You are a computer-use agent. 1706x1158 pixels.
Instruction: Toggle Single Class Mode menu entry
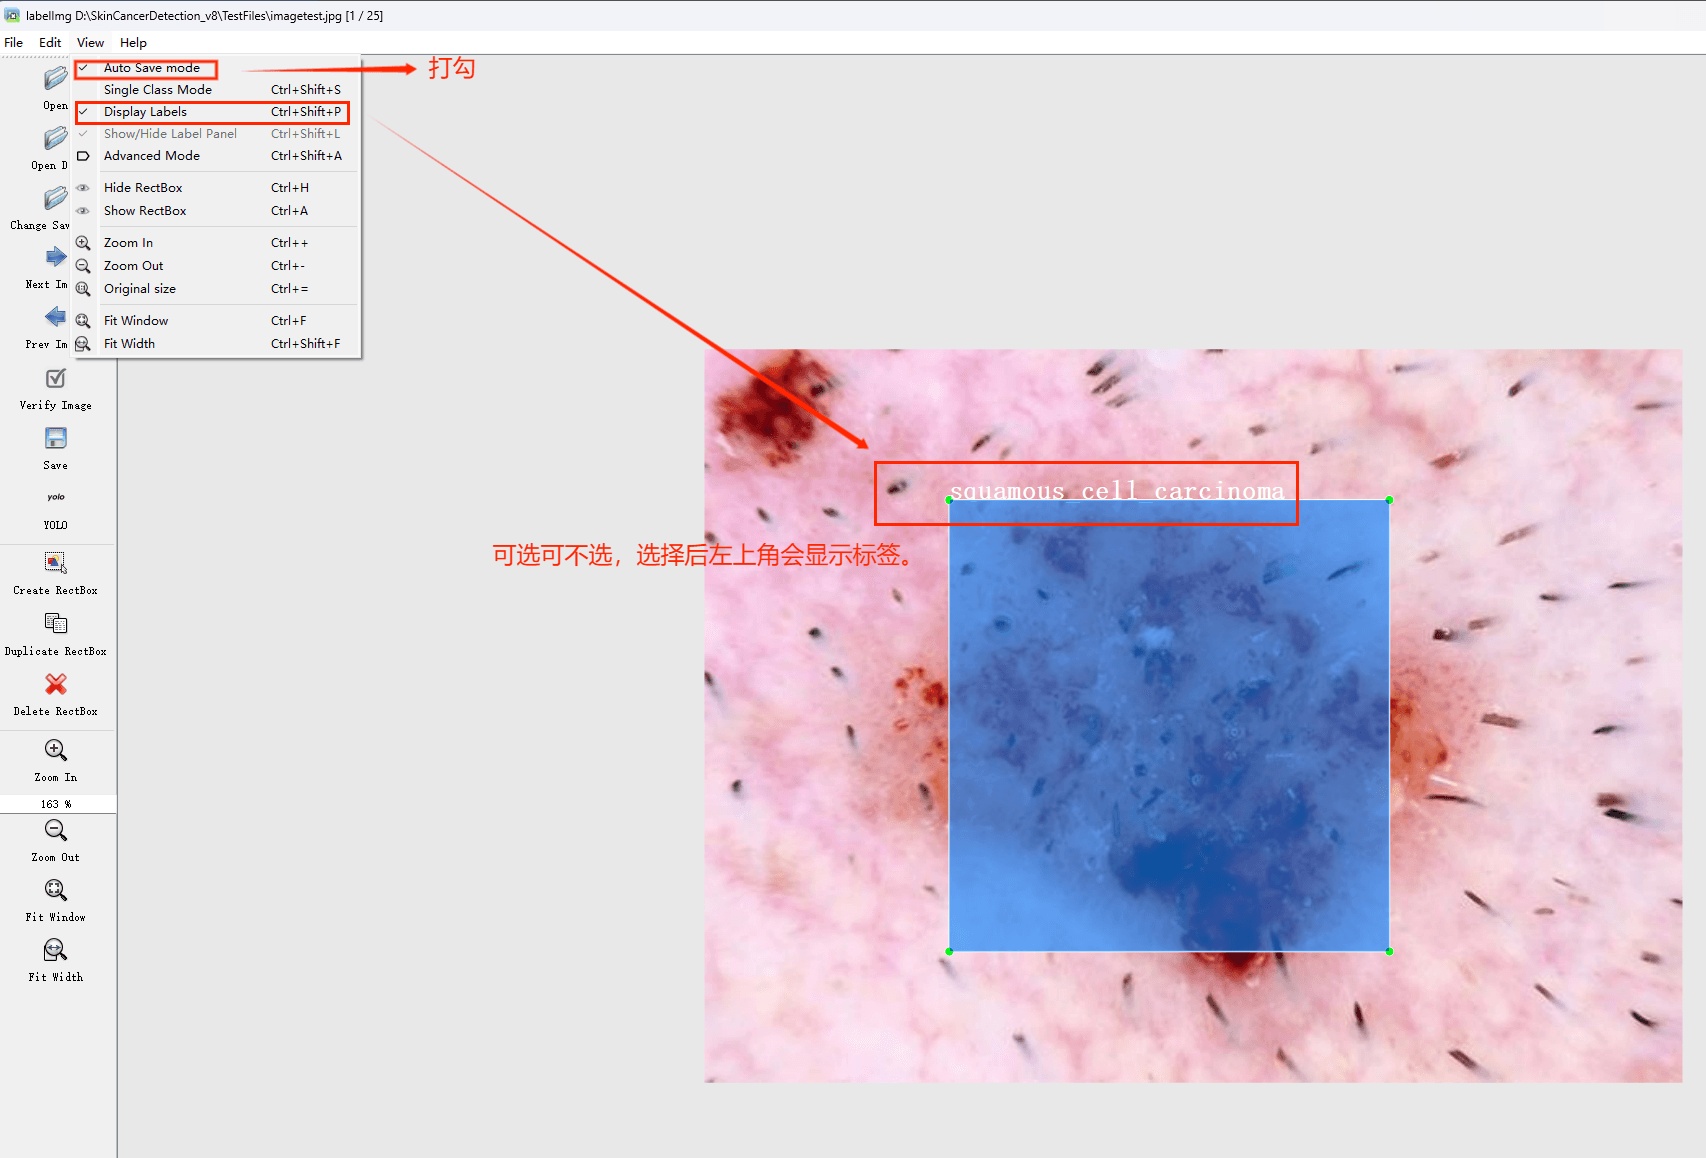(217, 90)
